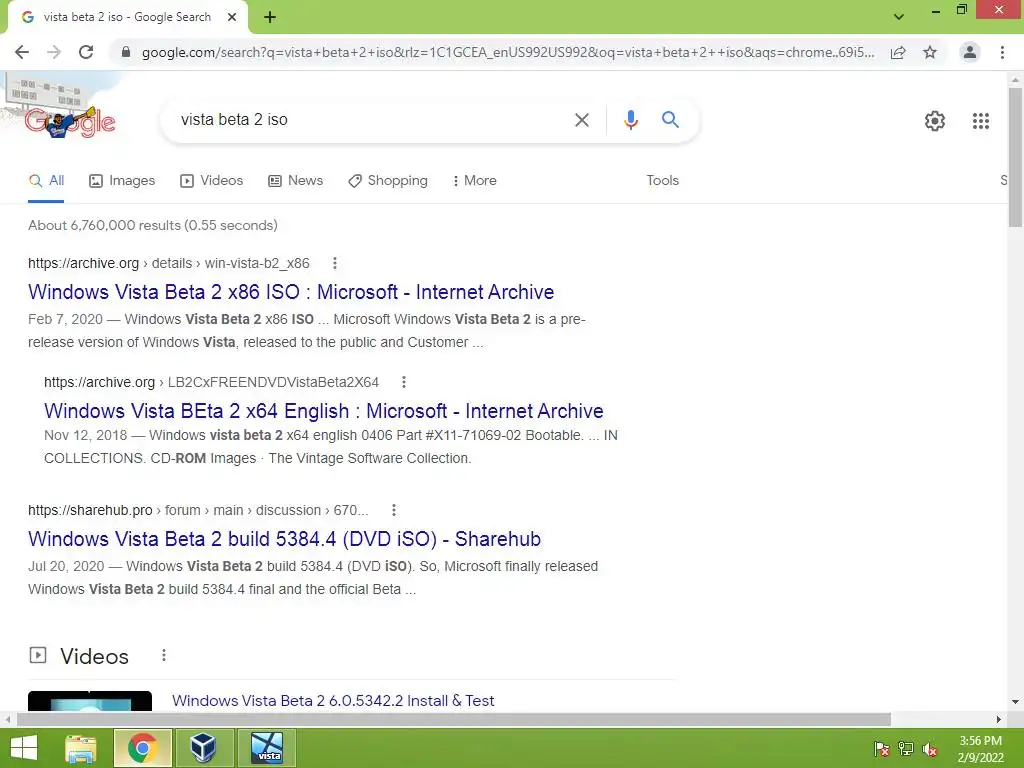1024x768 pixels.
Task: Open options for the Videos section
Action: click(x=163, y=655)
